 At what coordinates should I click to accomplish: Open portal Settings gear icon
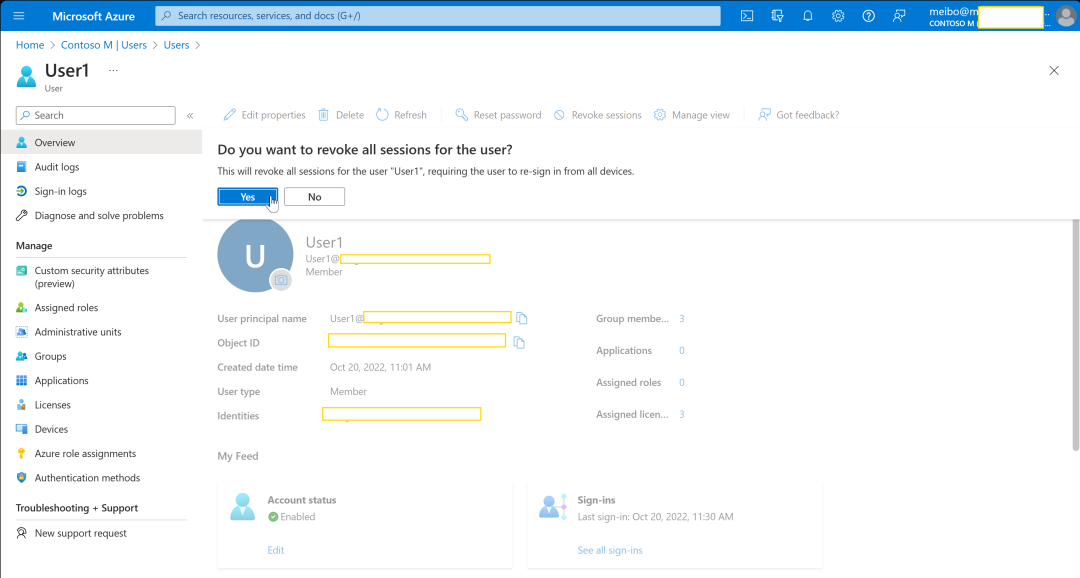coord(838,16)
